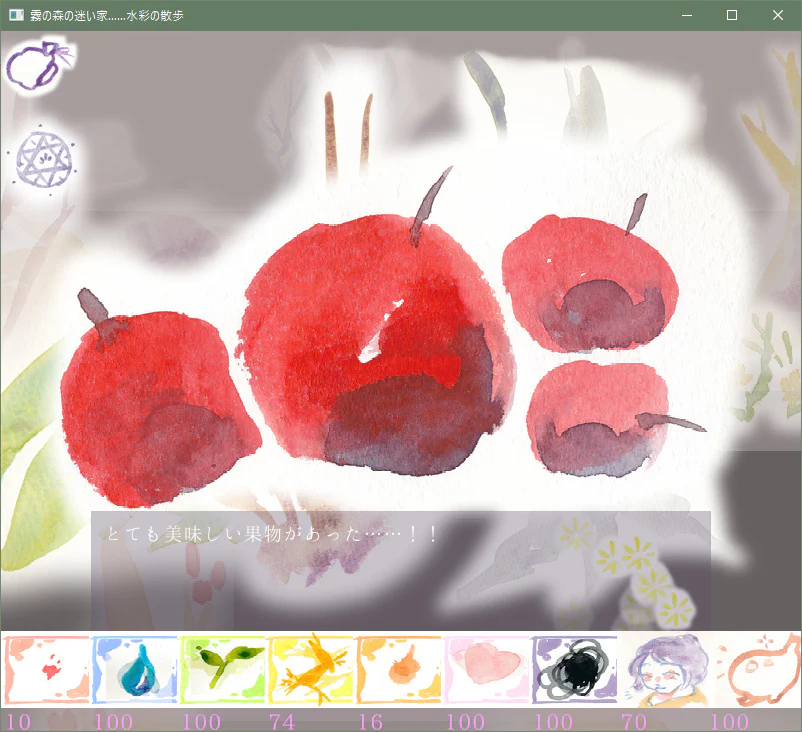
Task: Select the blue water drop icon
Action: coord(134,667)
